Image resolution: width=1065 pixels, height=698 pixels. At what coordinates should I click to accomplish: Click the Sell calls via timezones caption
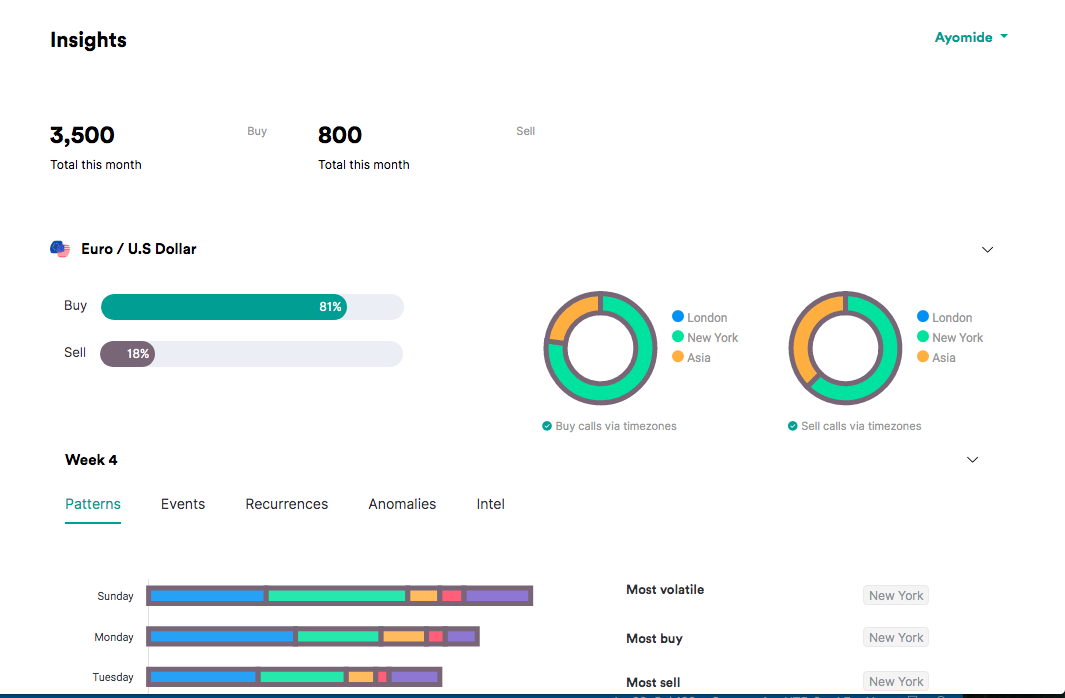point(861,426)
